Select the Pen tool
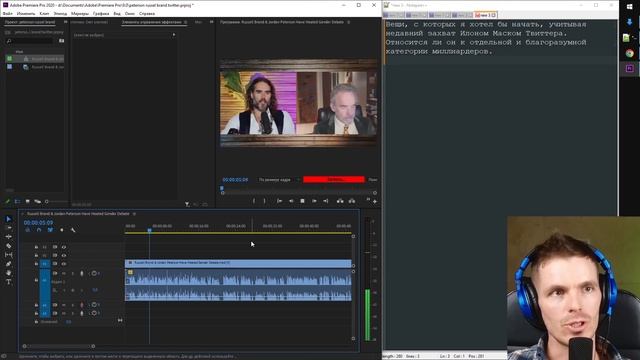This screenshot has width=640, height=360. coord(9,264)
